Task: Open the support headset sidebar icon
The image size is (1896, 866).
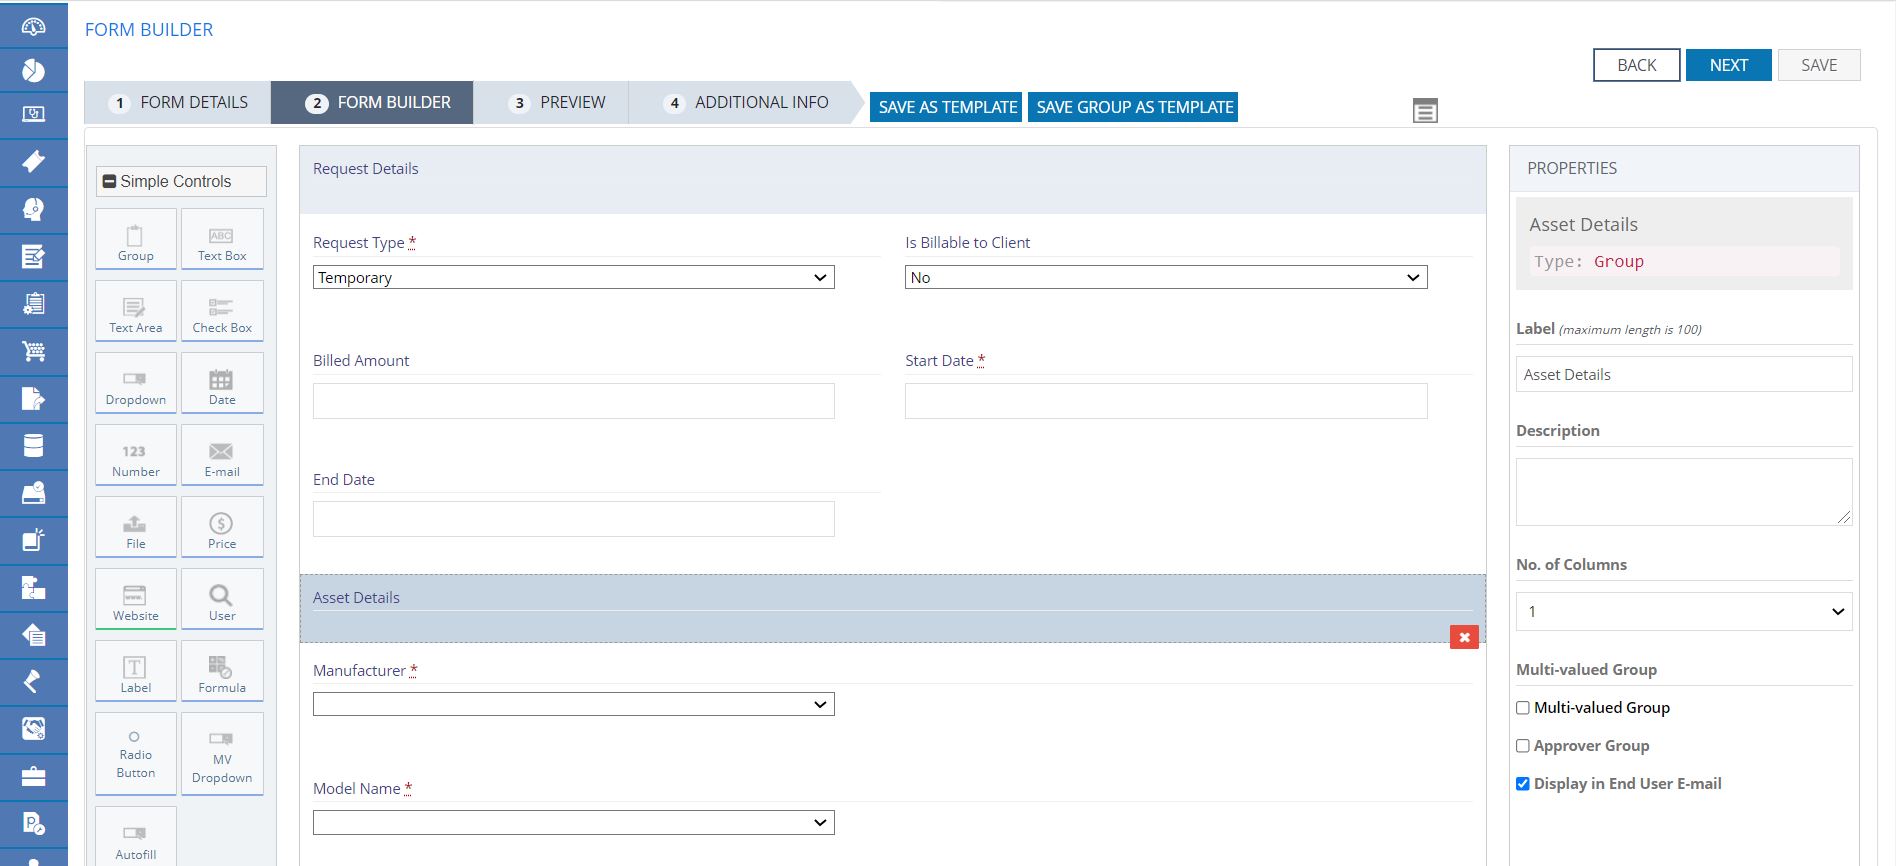Action: click(33, 208)
